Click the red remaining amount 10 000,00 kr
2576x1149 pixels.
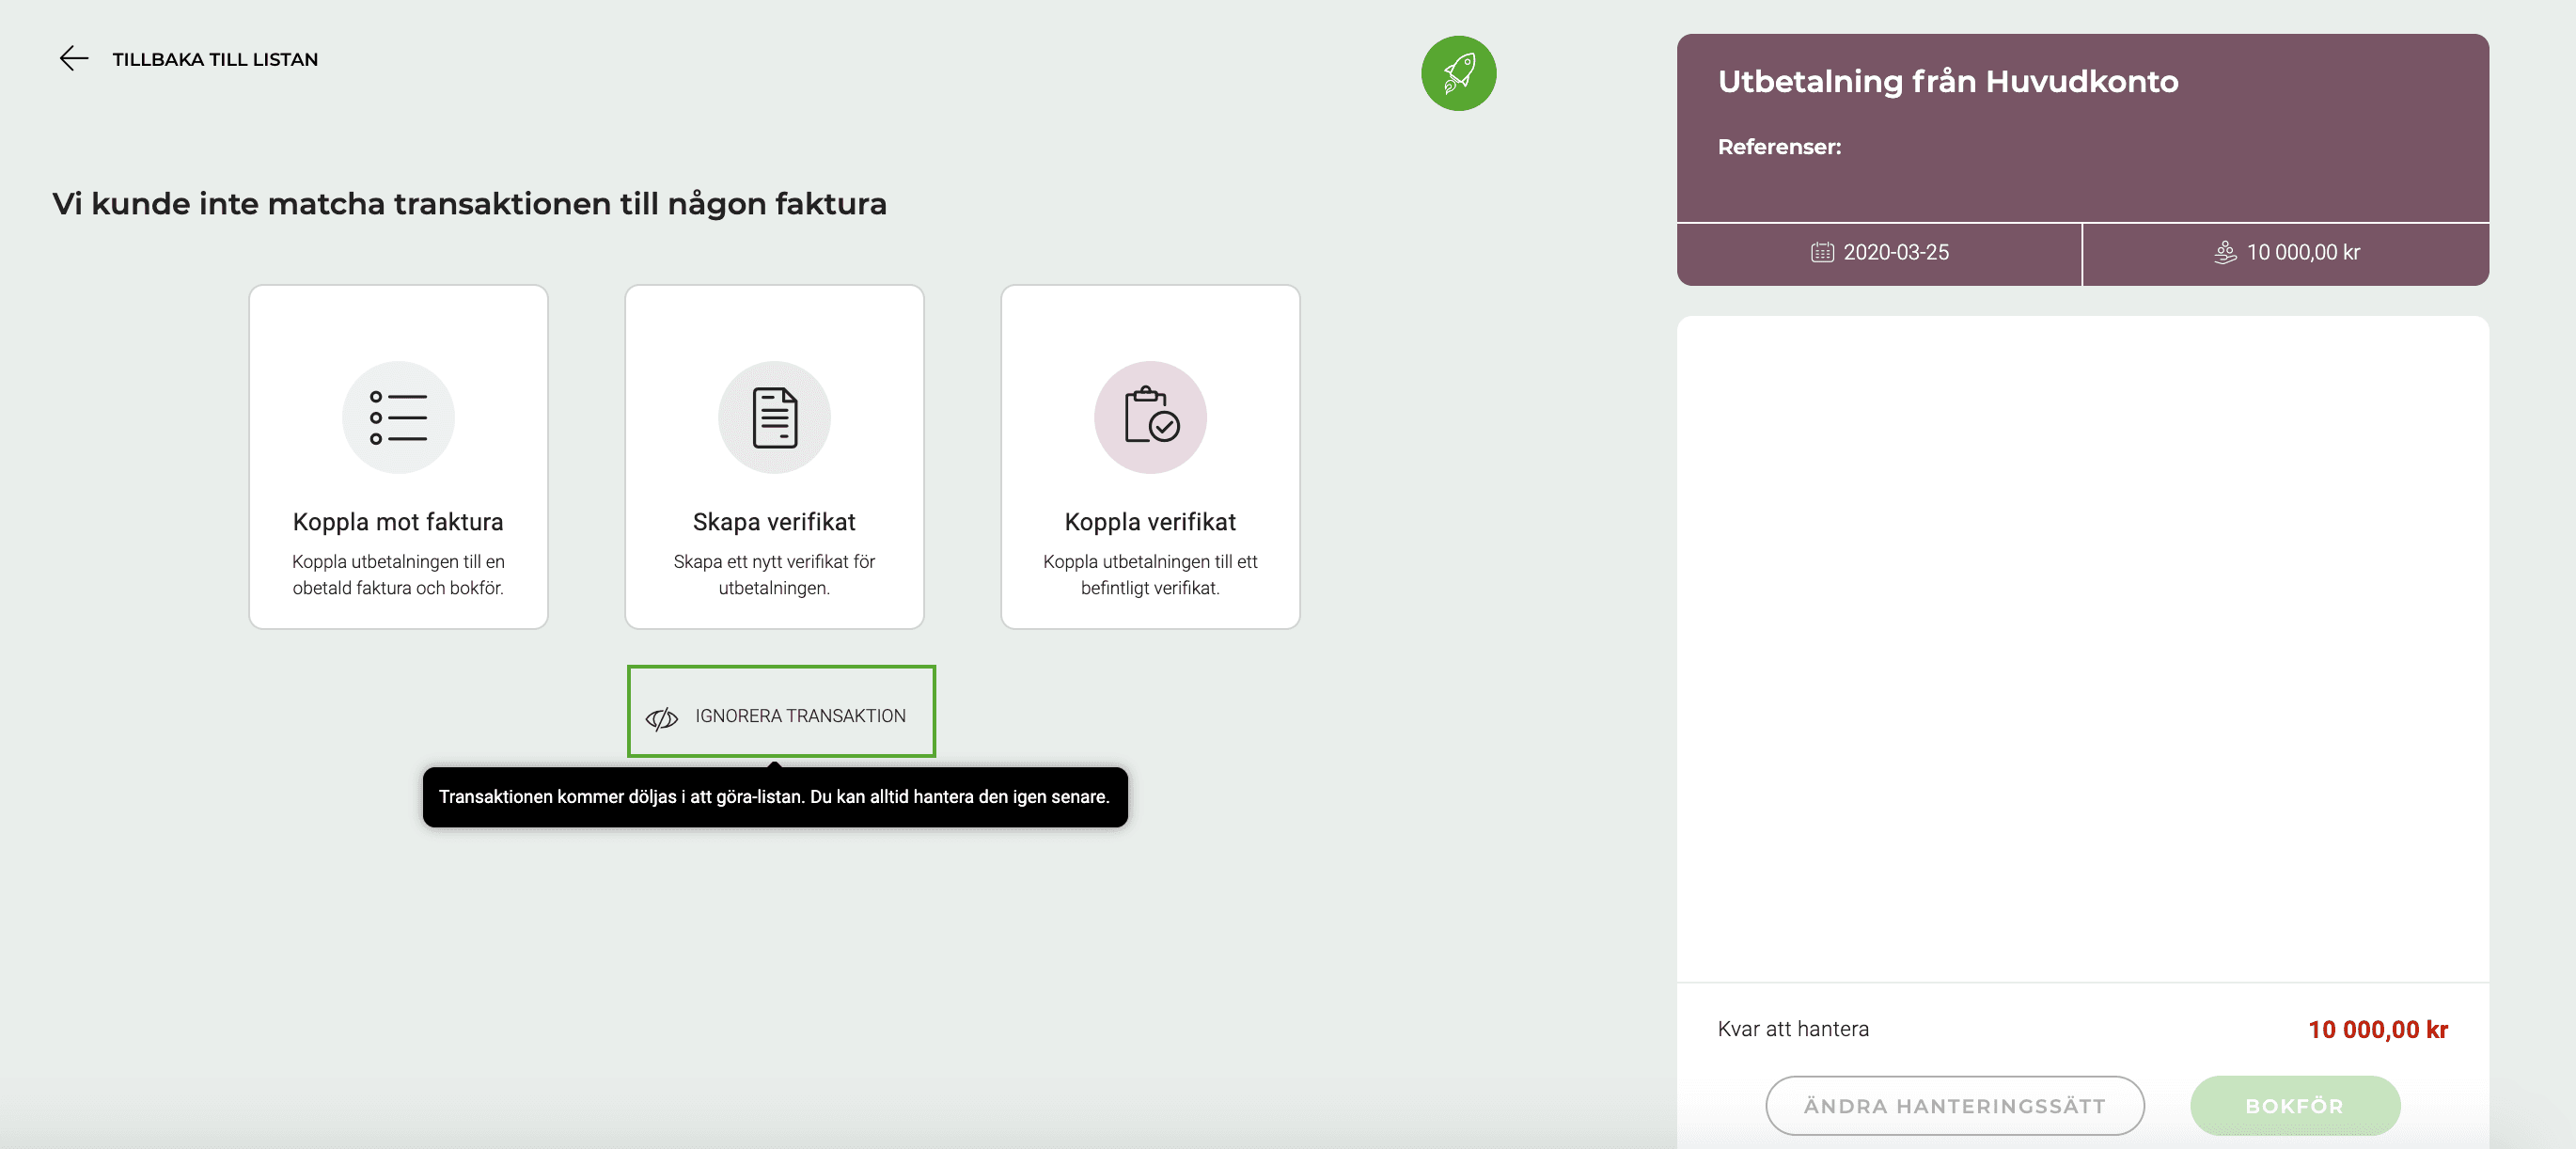2377,1029
